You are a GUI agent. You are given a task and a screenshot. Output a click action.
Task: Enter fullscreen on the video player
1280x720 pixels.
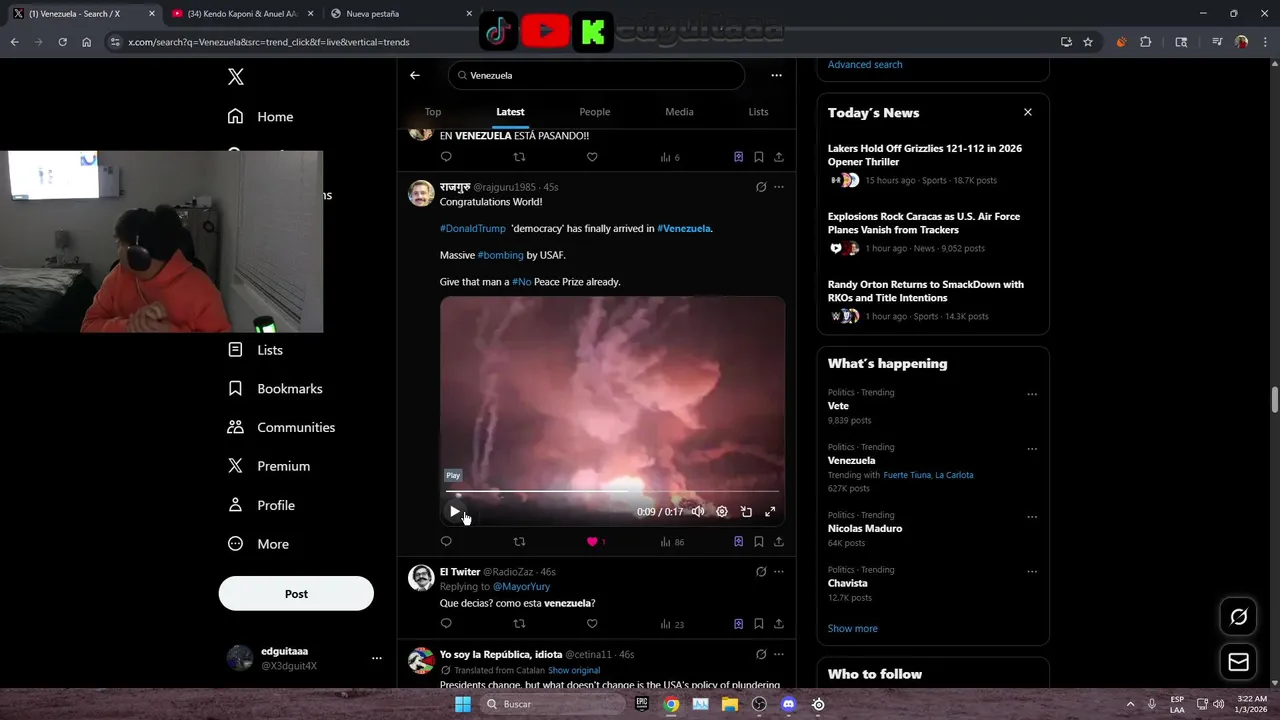coord(770,511)
